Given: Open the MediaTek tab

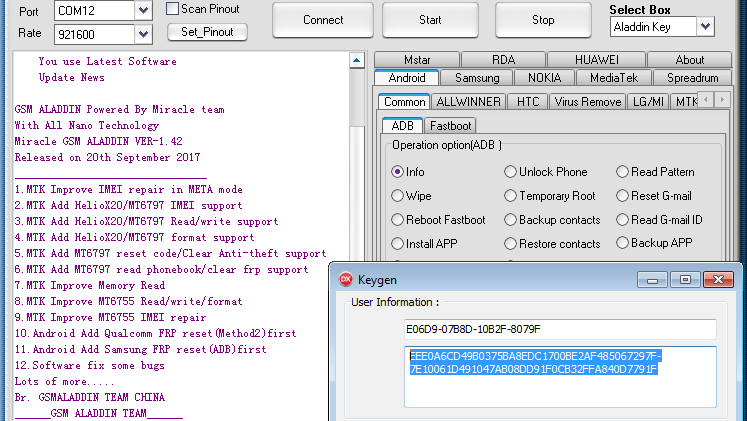Looking at the screenshot, I should tap(614, 78).
